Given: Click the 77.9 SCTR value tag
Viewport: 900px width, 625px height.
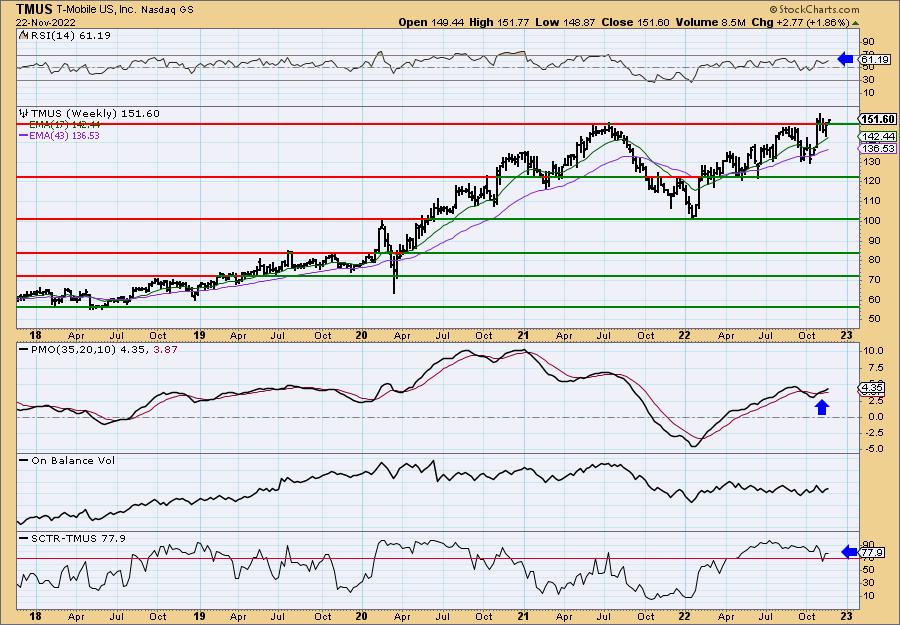Looking at the screenshot, I should click(x=872, y=553).
